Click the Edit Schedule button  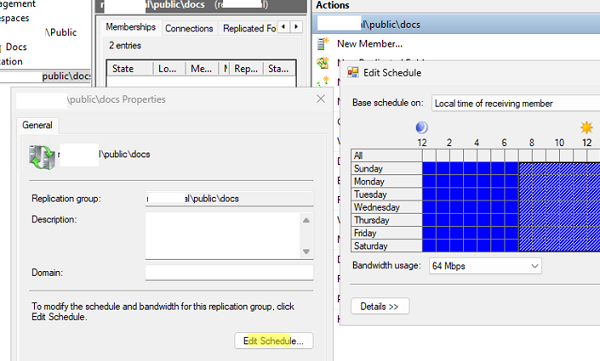click(274, 341)
